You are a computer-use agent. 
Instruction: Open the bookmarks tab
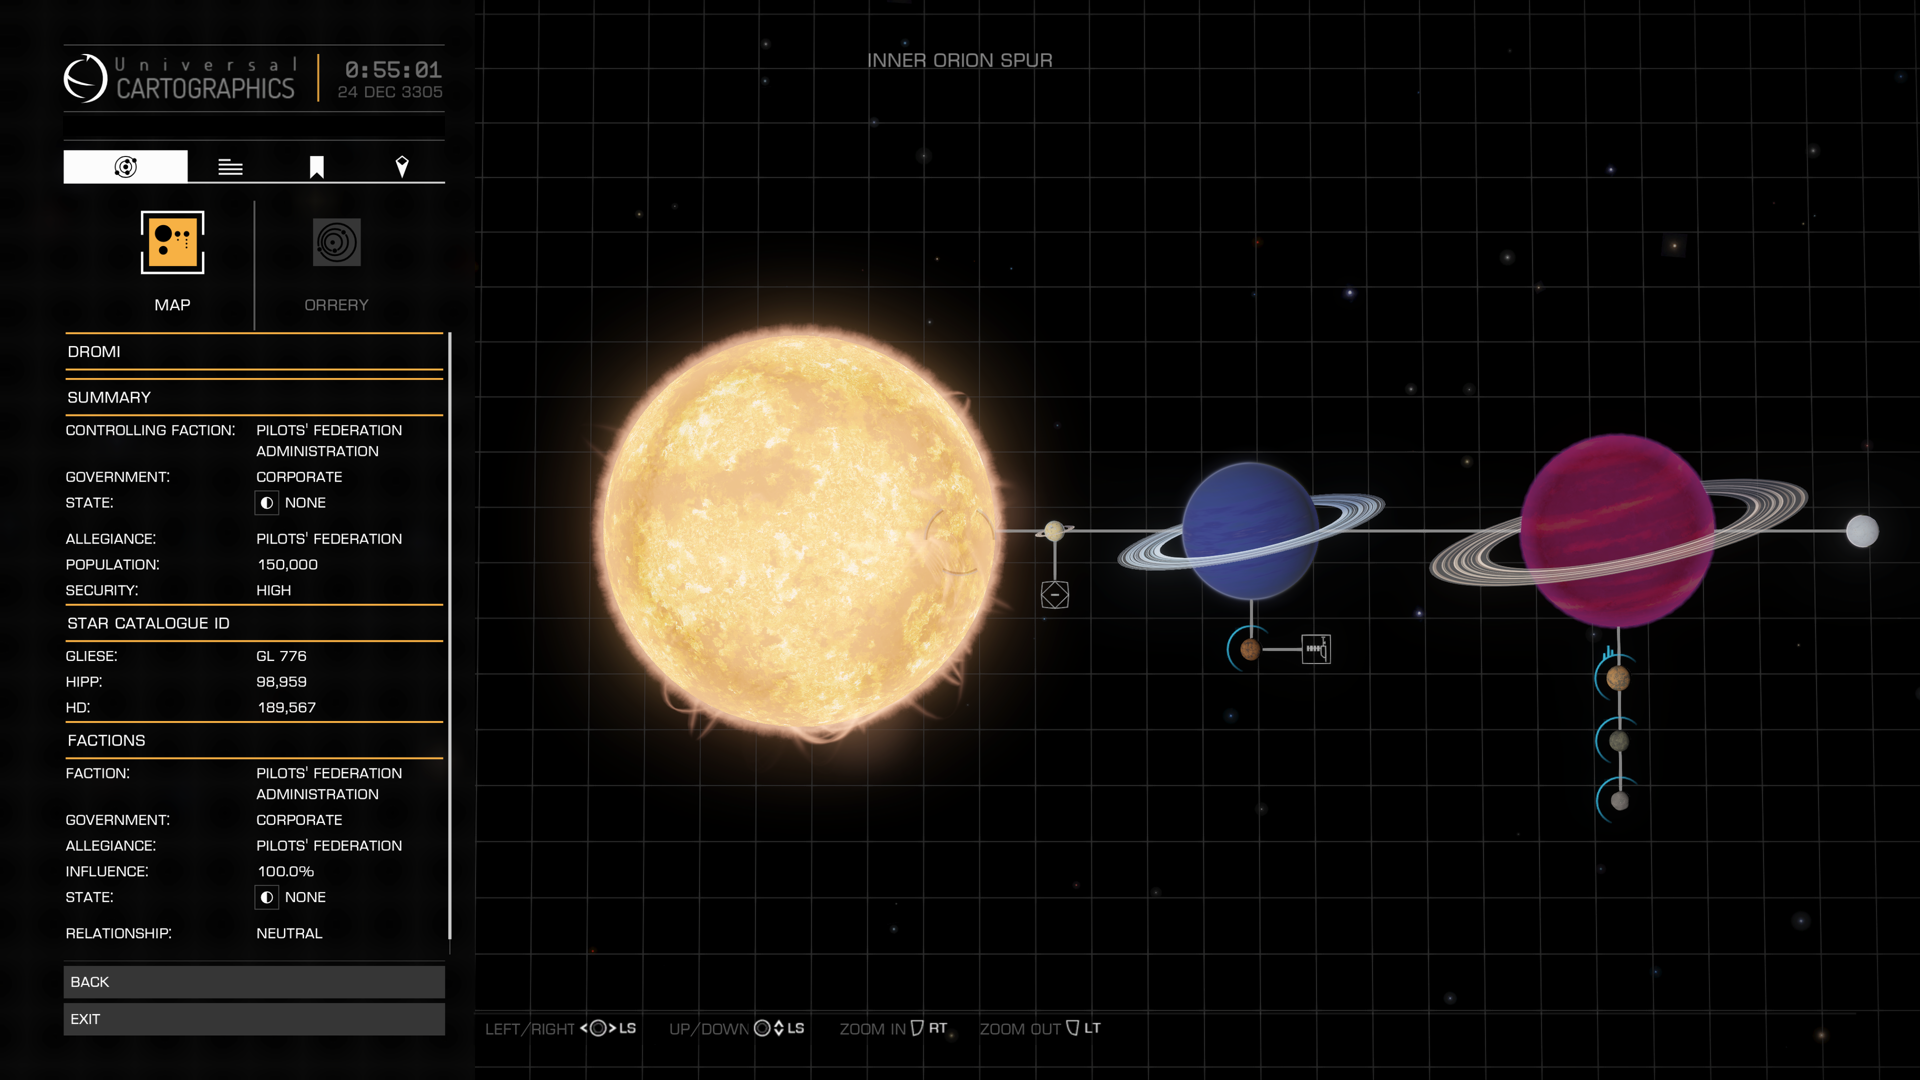pyautogui.click(x=316, y=167)
